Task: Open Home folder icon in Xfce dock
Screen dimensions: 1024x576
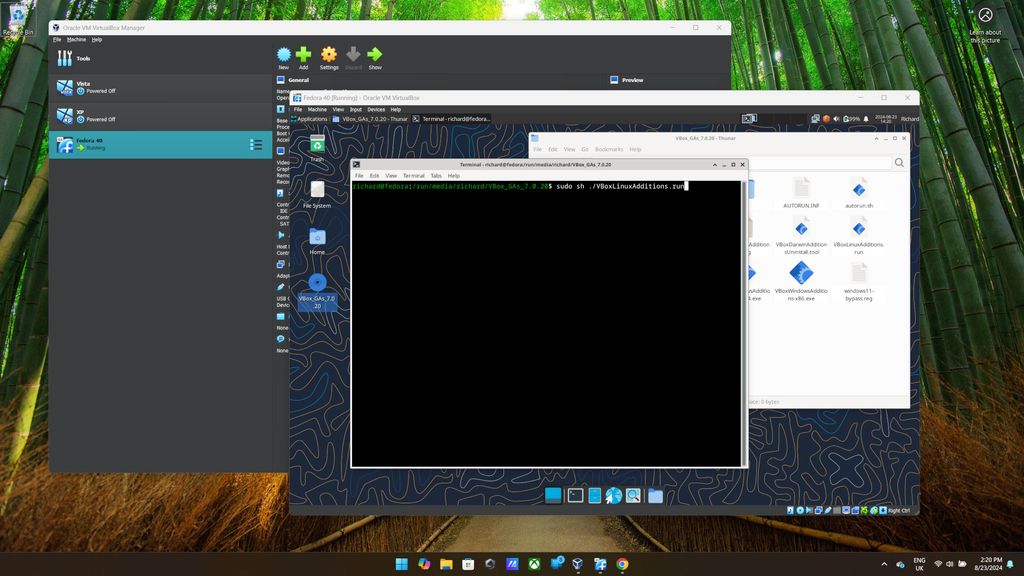Action: point(655,496)
